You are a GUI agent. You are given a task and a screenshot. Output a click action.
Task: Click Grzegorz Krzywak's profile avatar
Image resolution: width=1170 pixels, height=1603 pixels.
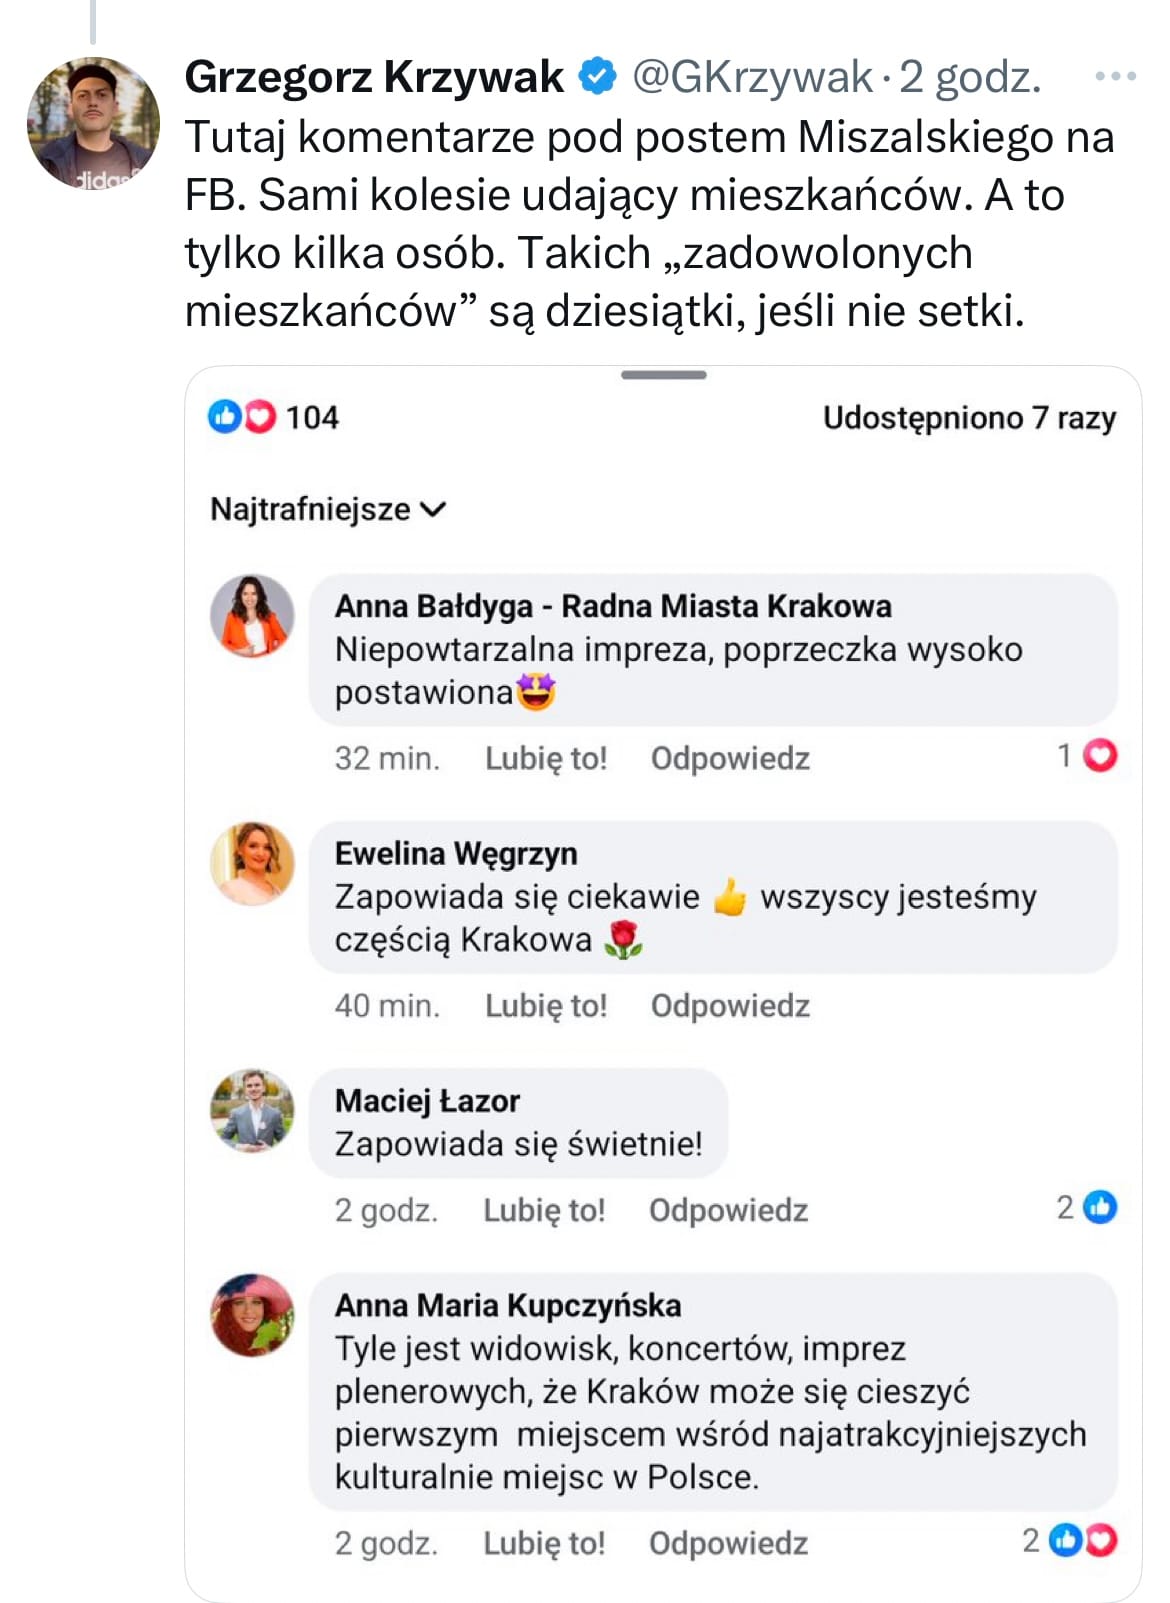pyautogui.click(x=93, y=123)
